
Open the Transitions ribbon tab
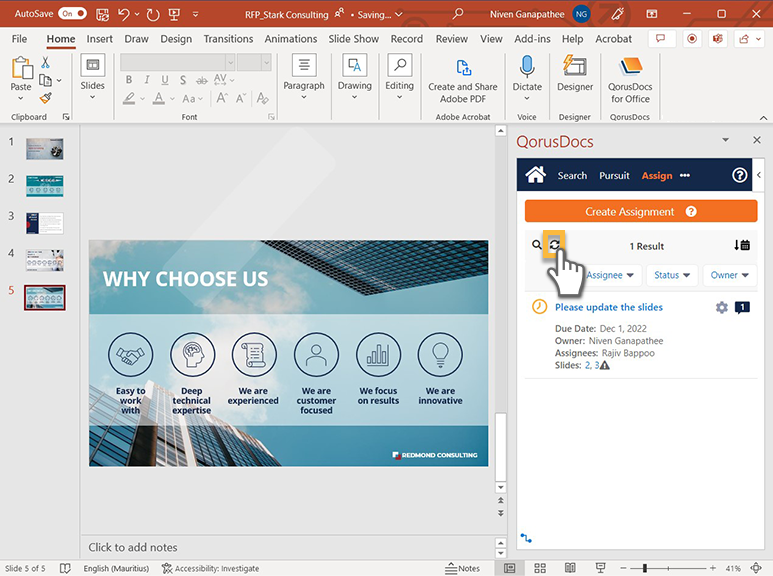[x=228, y=39]
